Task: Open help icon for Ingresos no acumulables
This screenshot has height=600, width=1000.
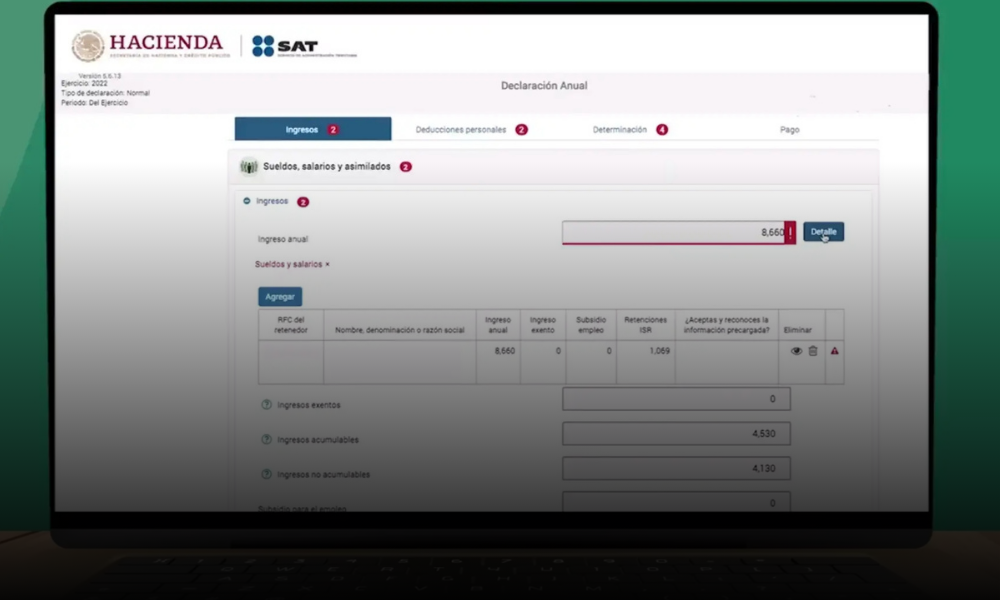Action: (x=267, y=474)
